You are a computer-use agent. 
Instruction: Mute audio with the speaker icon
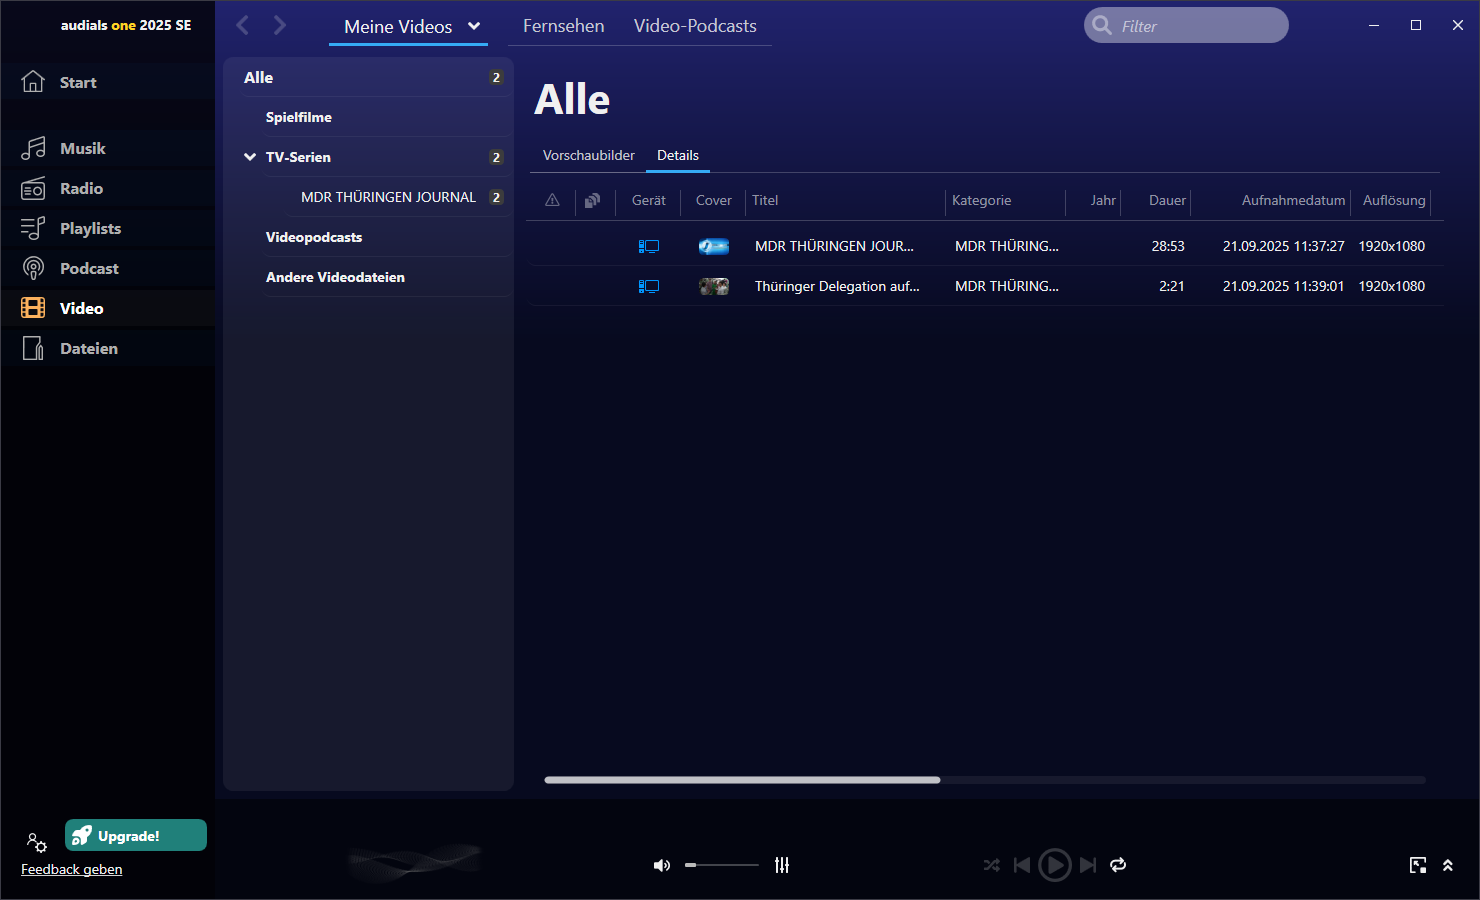click(x=662, y=865)
